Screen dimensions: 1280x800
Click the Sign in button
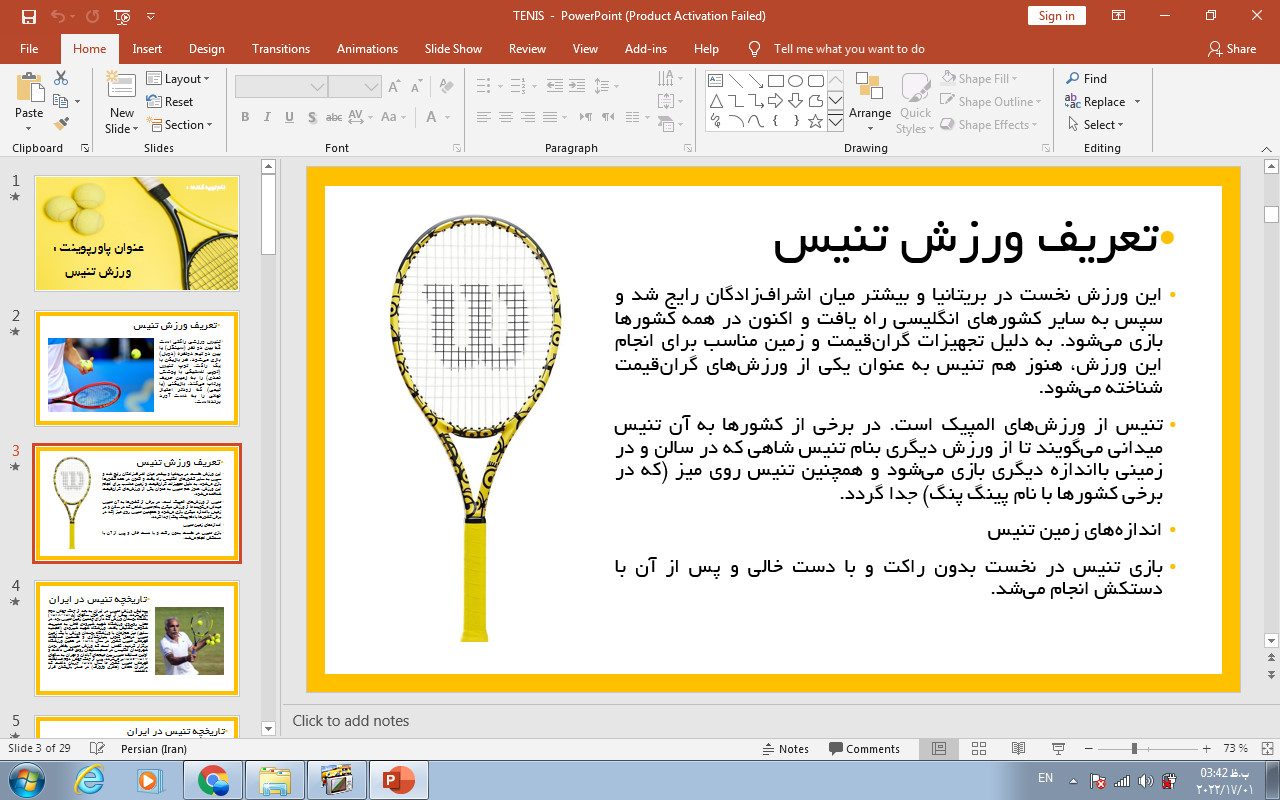[1056, 16]
